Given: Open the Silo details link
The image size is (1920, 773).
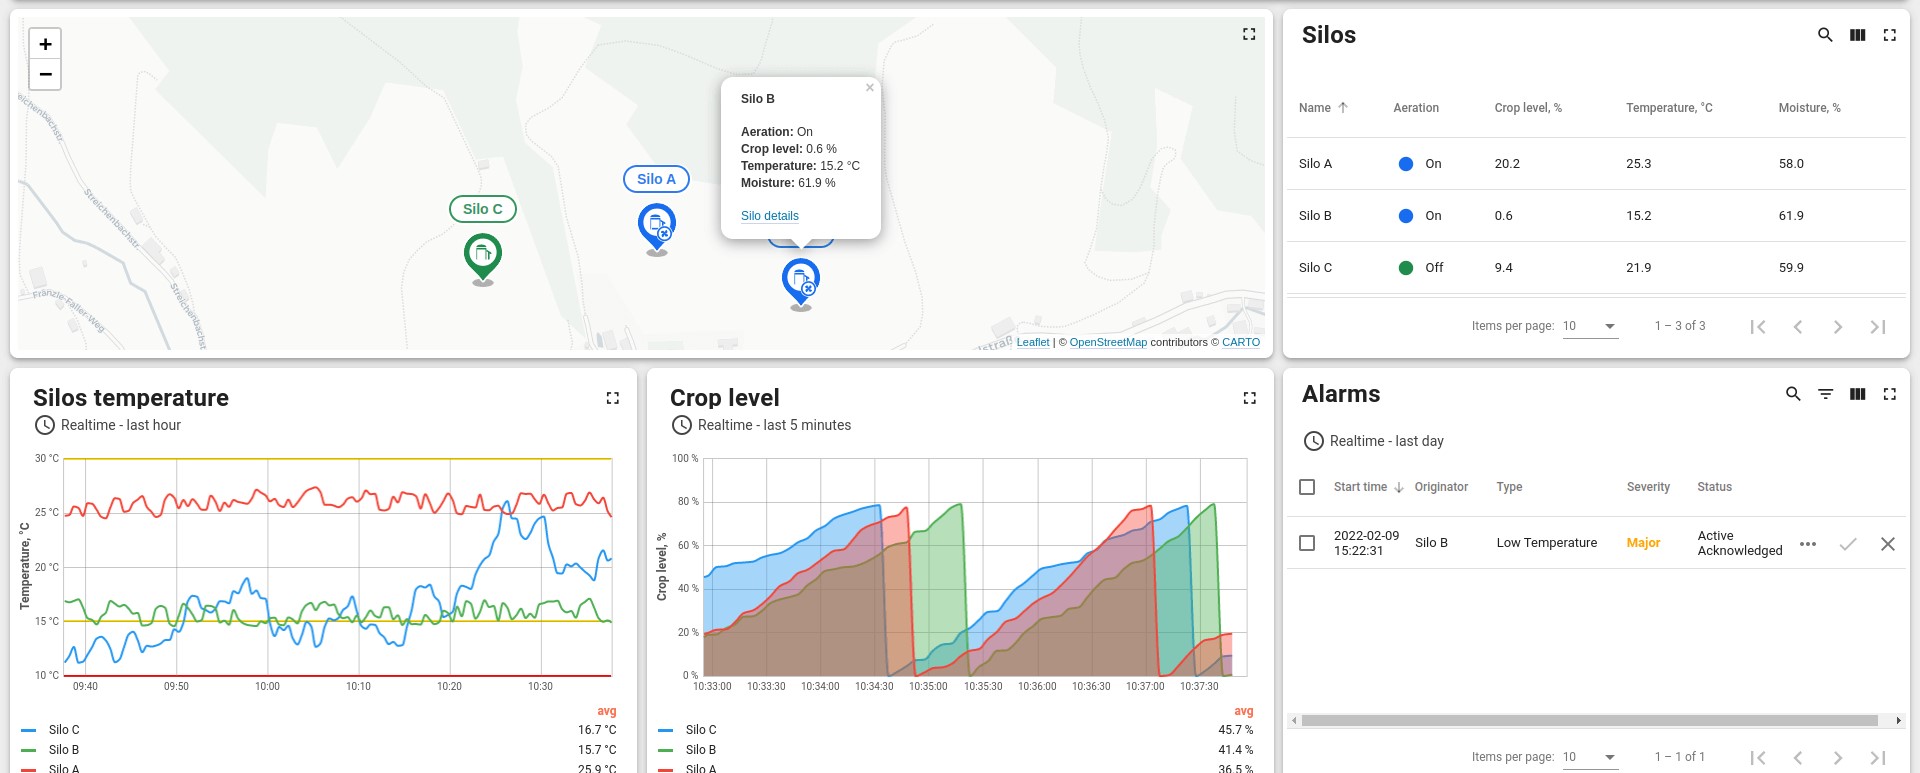Looking at the screenshot, I should [x=769, y=216].
